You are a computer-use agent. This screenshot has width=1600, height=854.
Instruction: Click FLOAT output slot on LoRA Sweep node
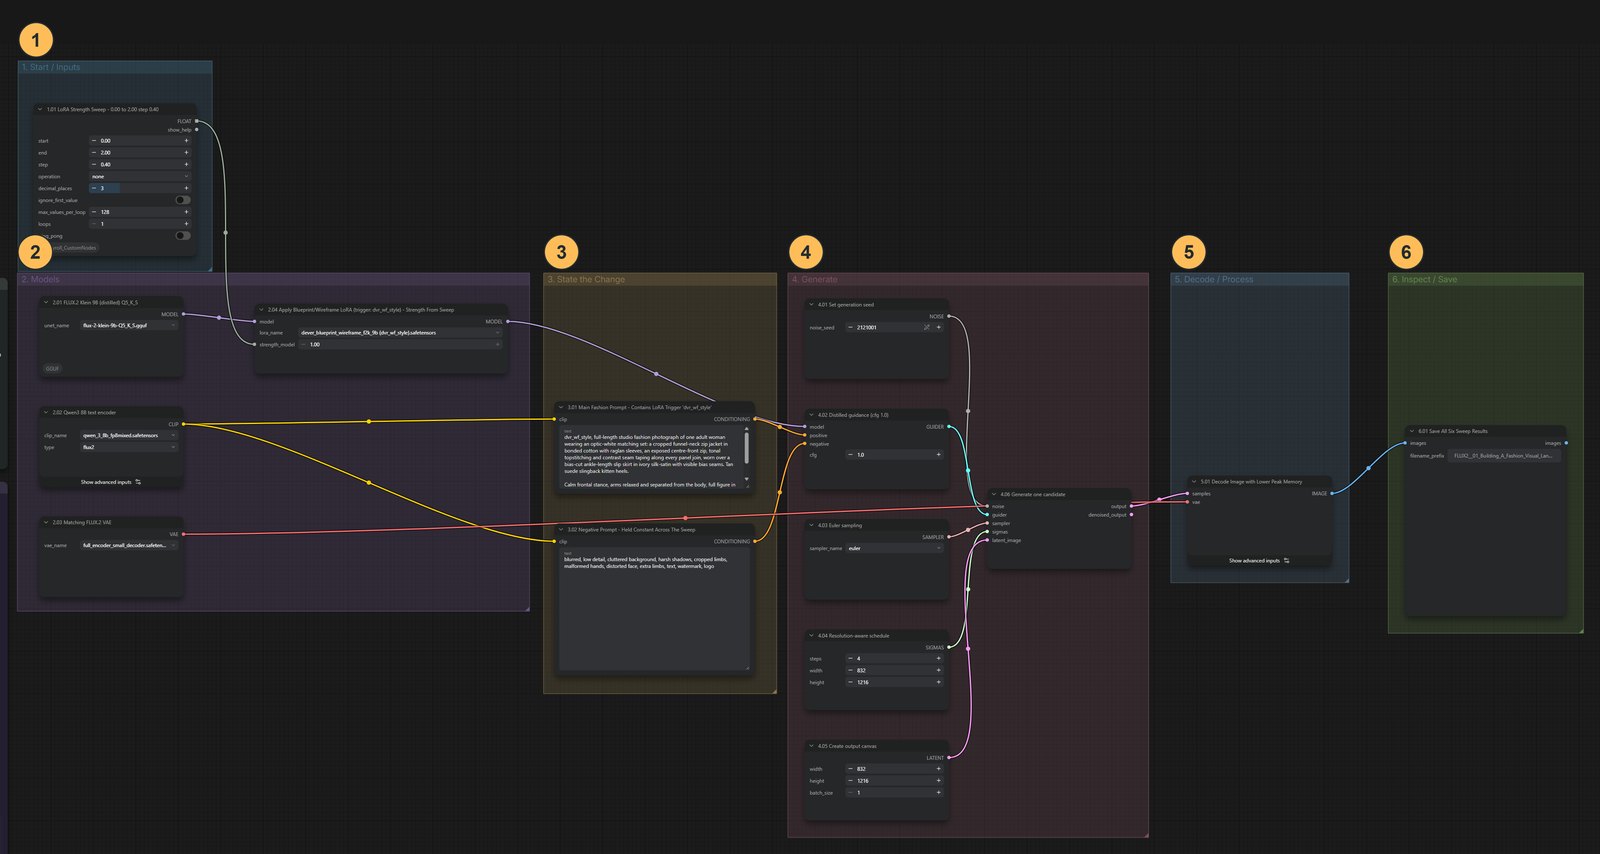[x=197, y=121]
